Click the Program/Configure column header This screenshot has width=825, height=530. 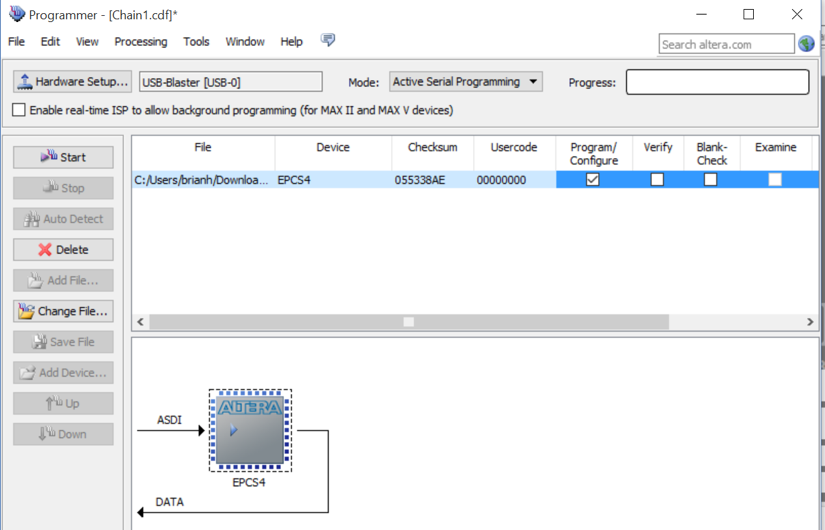[x=594, y=153]
